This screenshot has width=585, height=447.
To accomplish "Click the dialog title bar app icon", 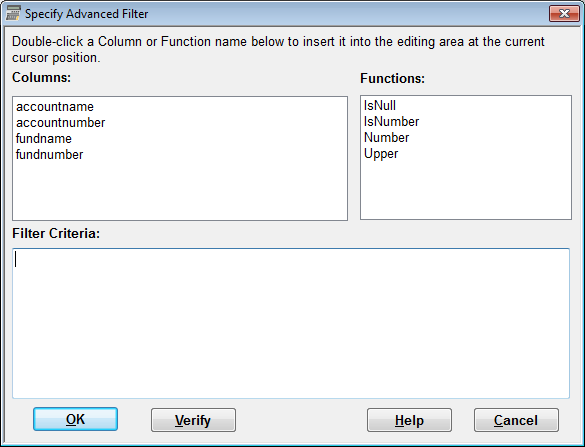I will click(13, 13).
